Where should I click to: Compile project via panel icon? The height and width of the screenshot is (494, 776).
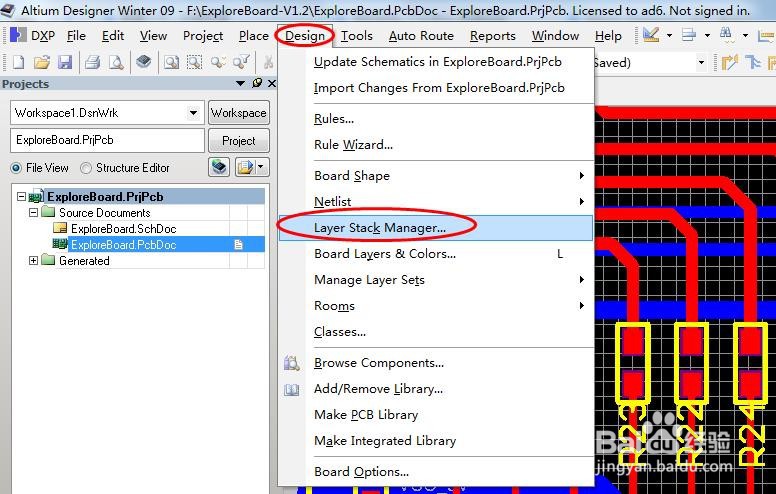pos(219,167)
